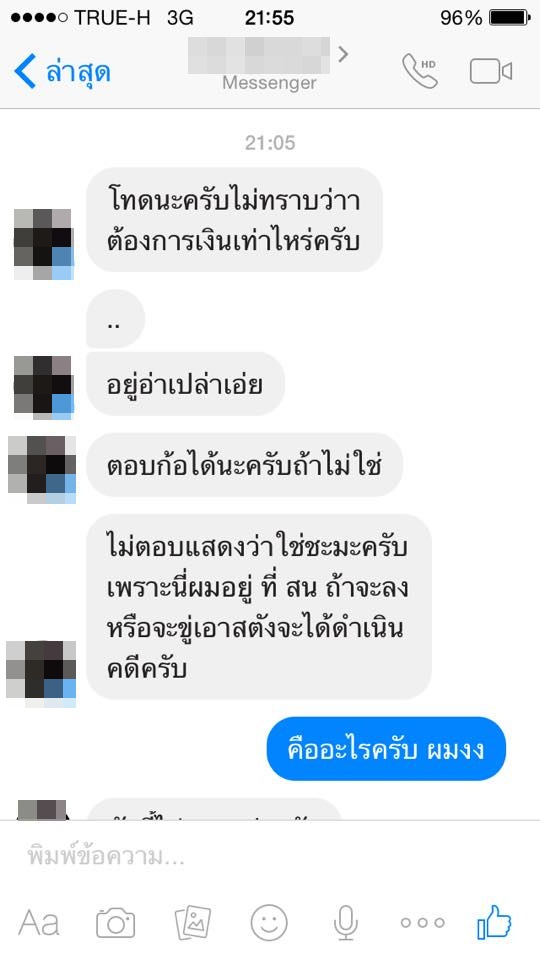Tap sender avatar next to first message
The image size is (540, 960).
pyautogui.click(x=43, y=244)
